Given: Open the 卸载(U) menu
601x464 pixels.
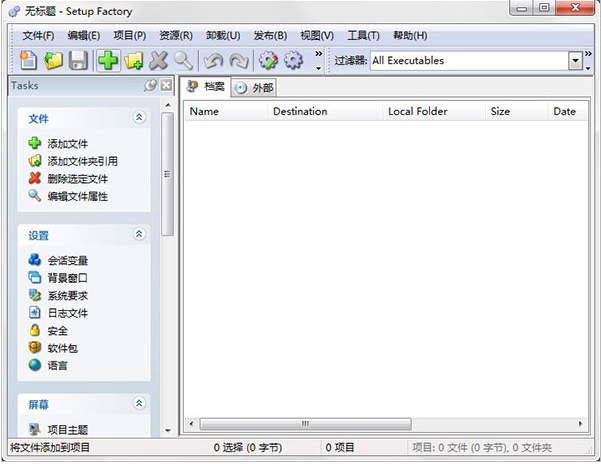Looking at the screenshot, I should tap(223, 36).
